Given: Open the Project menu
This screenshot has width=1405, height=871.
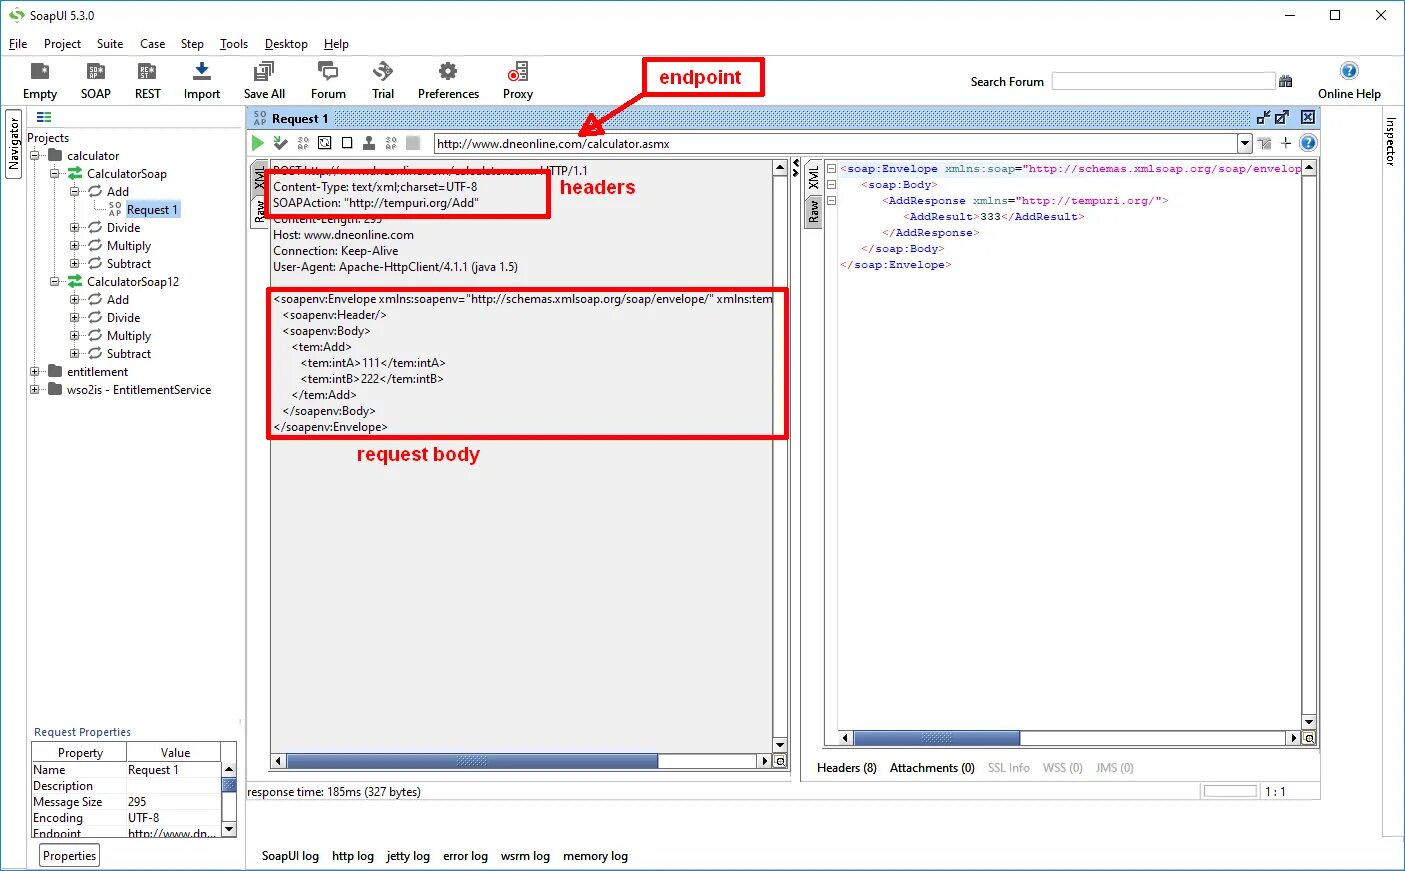Looking at the screenshot, I should coord(62,44).
